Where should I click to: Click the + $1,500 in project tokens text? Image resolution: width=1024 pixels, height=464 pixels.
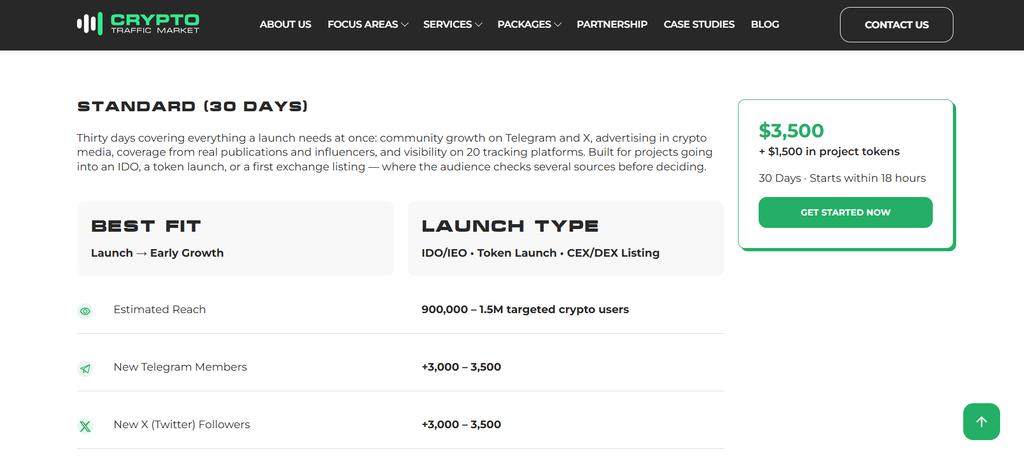(829, 152)
